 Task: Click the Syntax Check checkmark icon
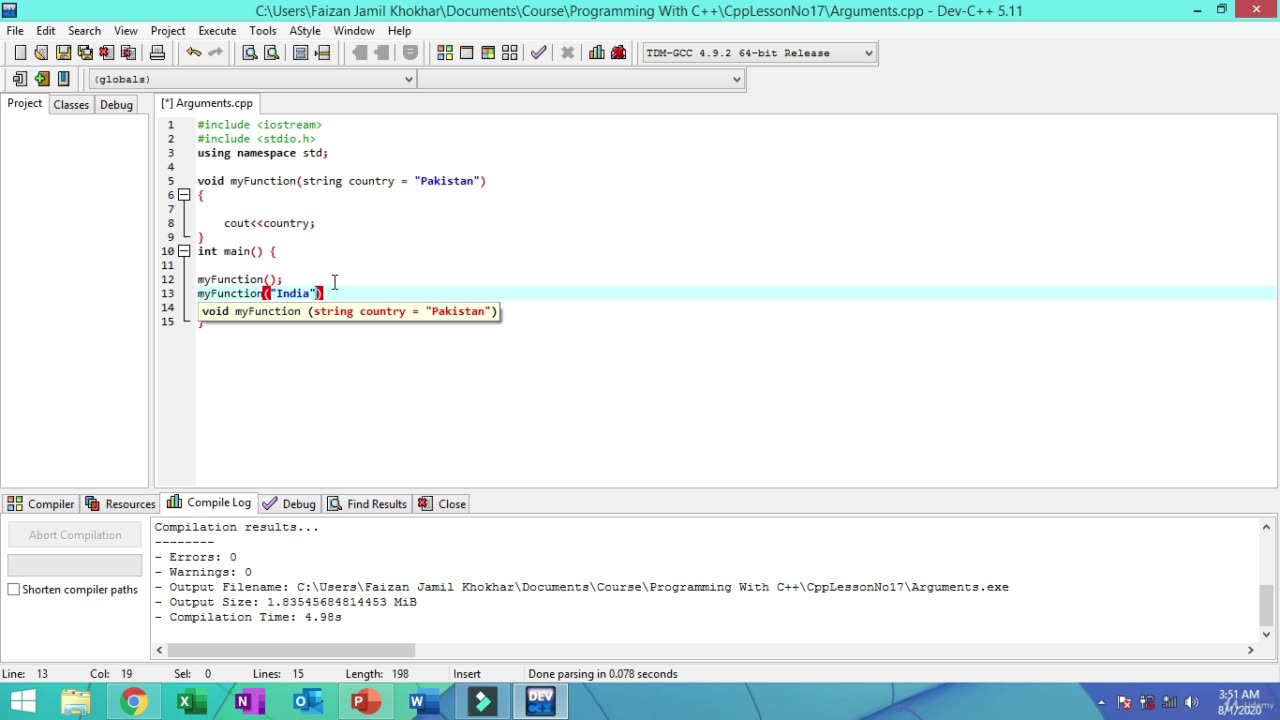click(539, 53)
